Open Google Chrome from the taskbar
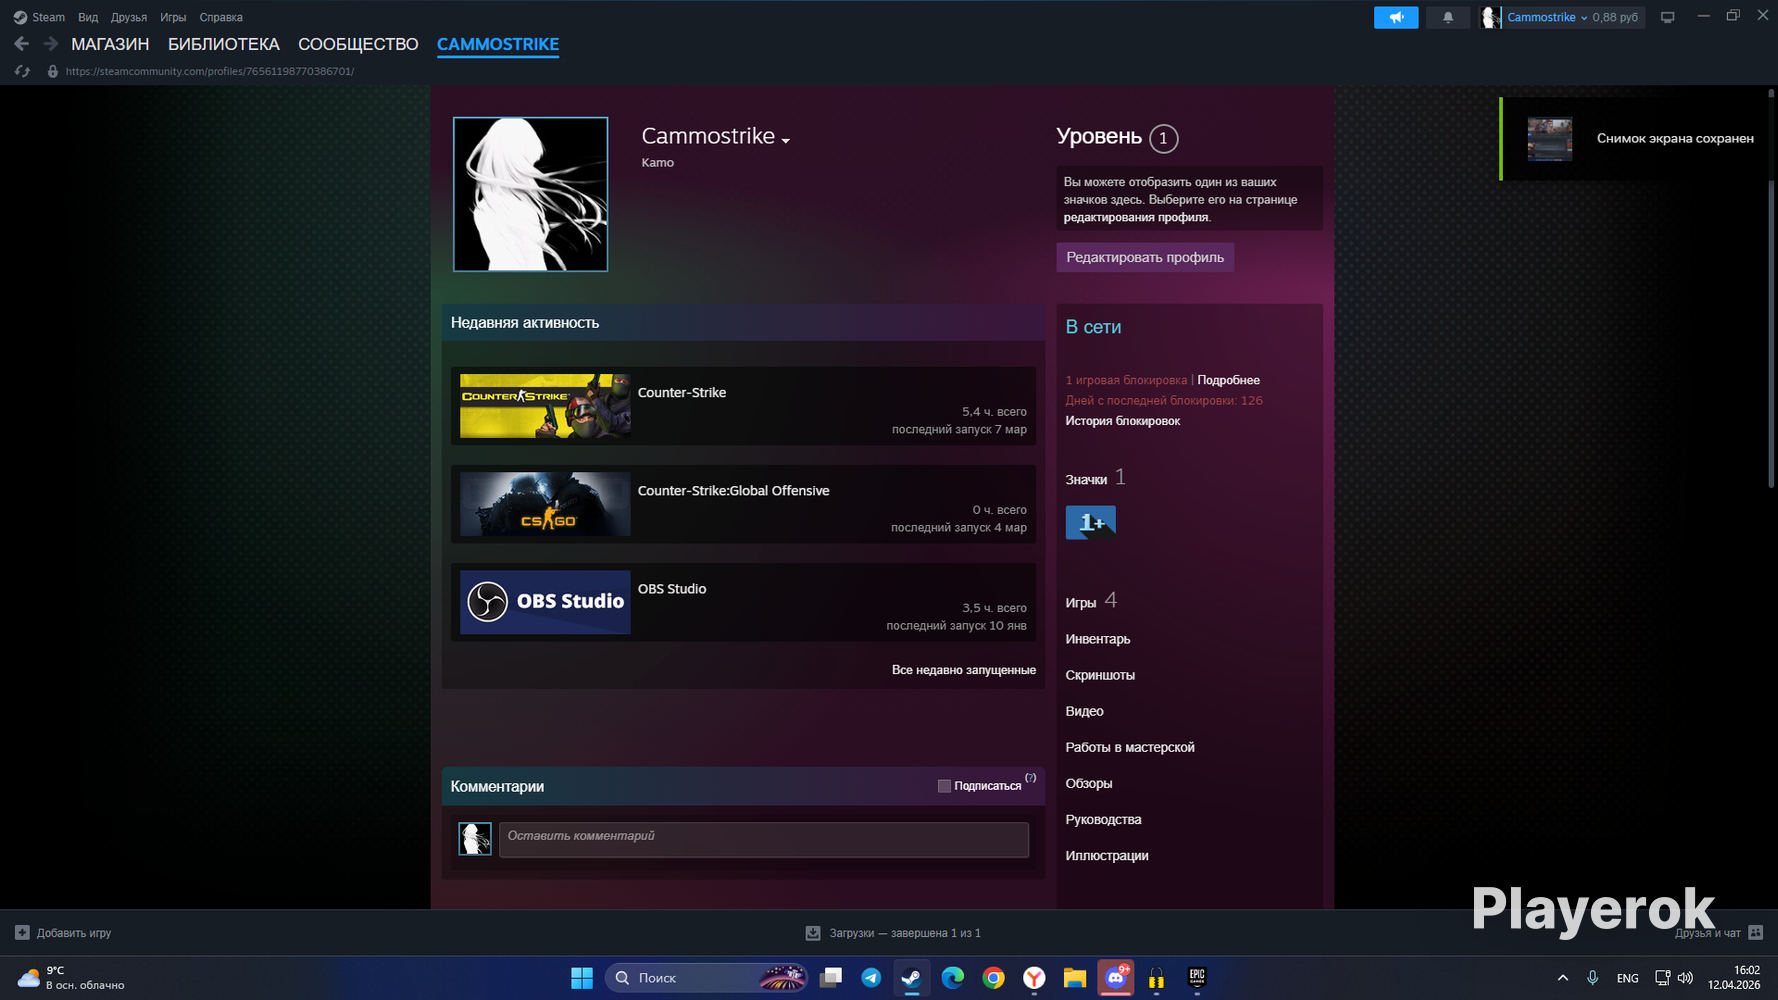Screen dimensions: 1778x1000 click(993, 978)
